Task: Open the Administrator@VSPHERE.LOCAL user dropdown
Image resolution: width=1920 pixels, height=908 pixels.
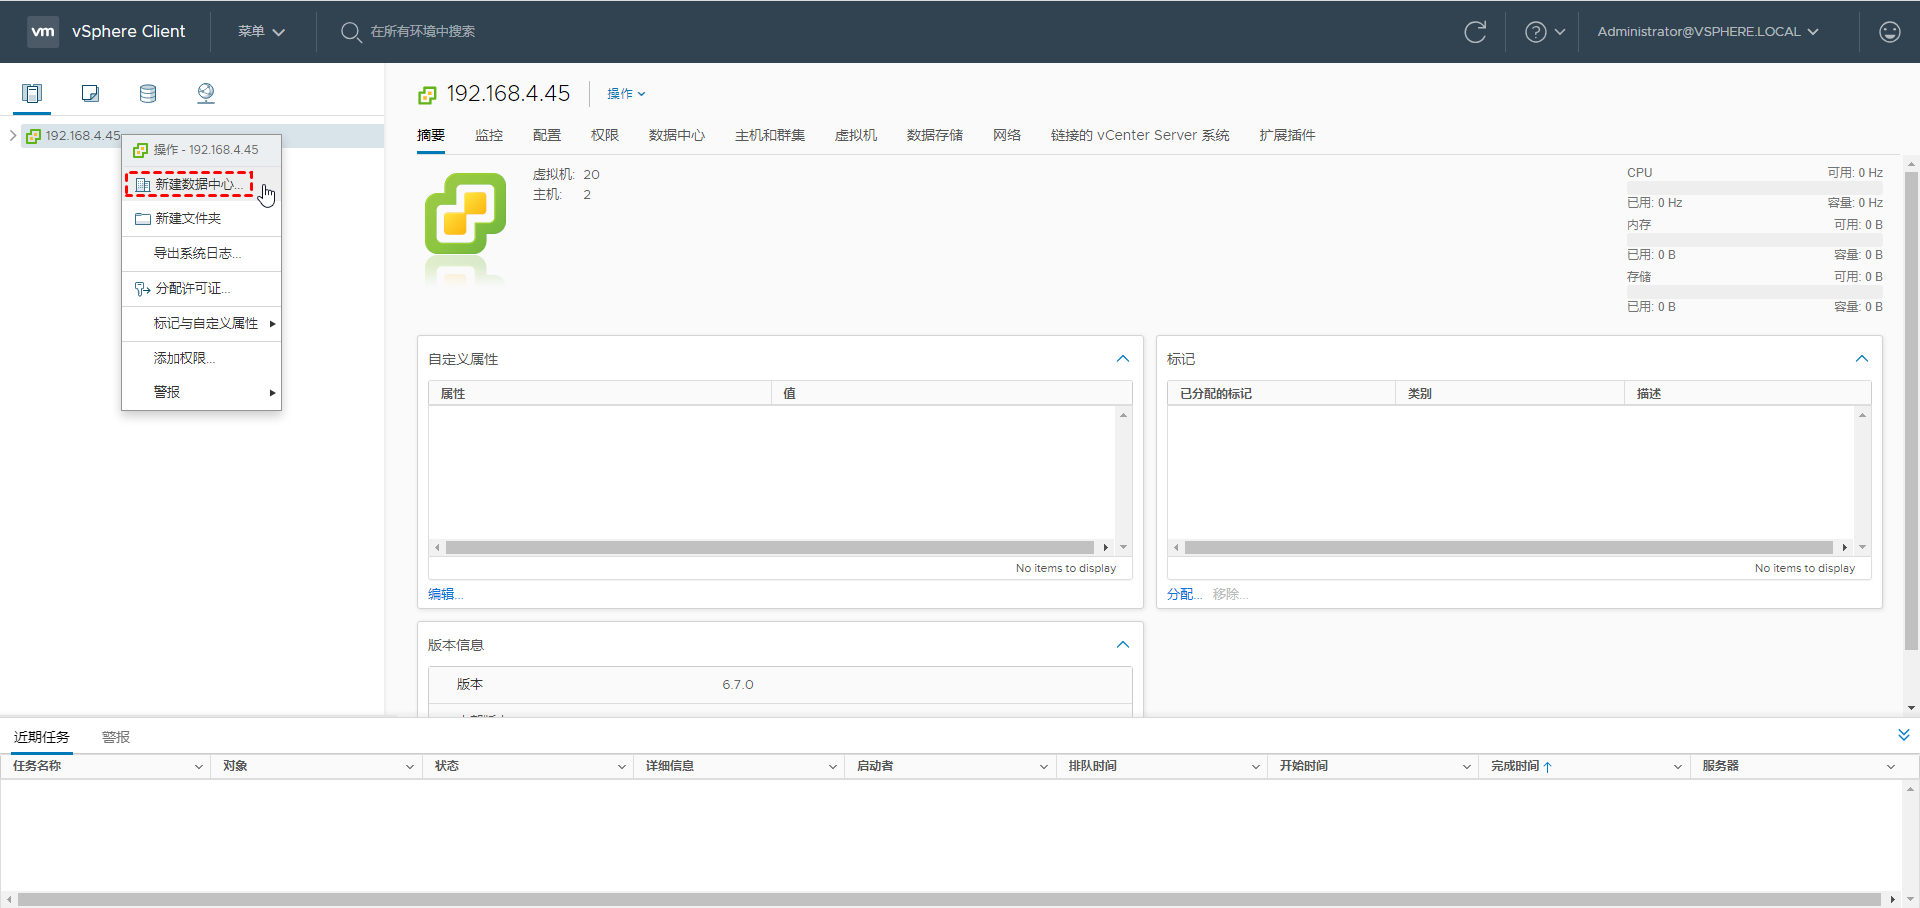Action: pyautogui.click(x=1707, y=32)
